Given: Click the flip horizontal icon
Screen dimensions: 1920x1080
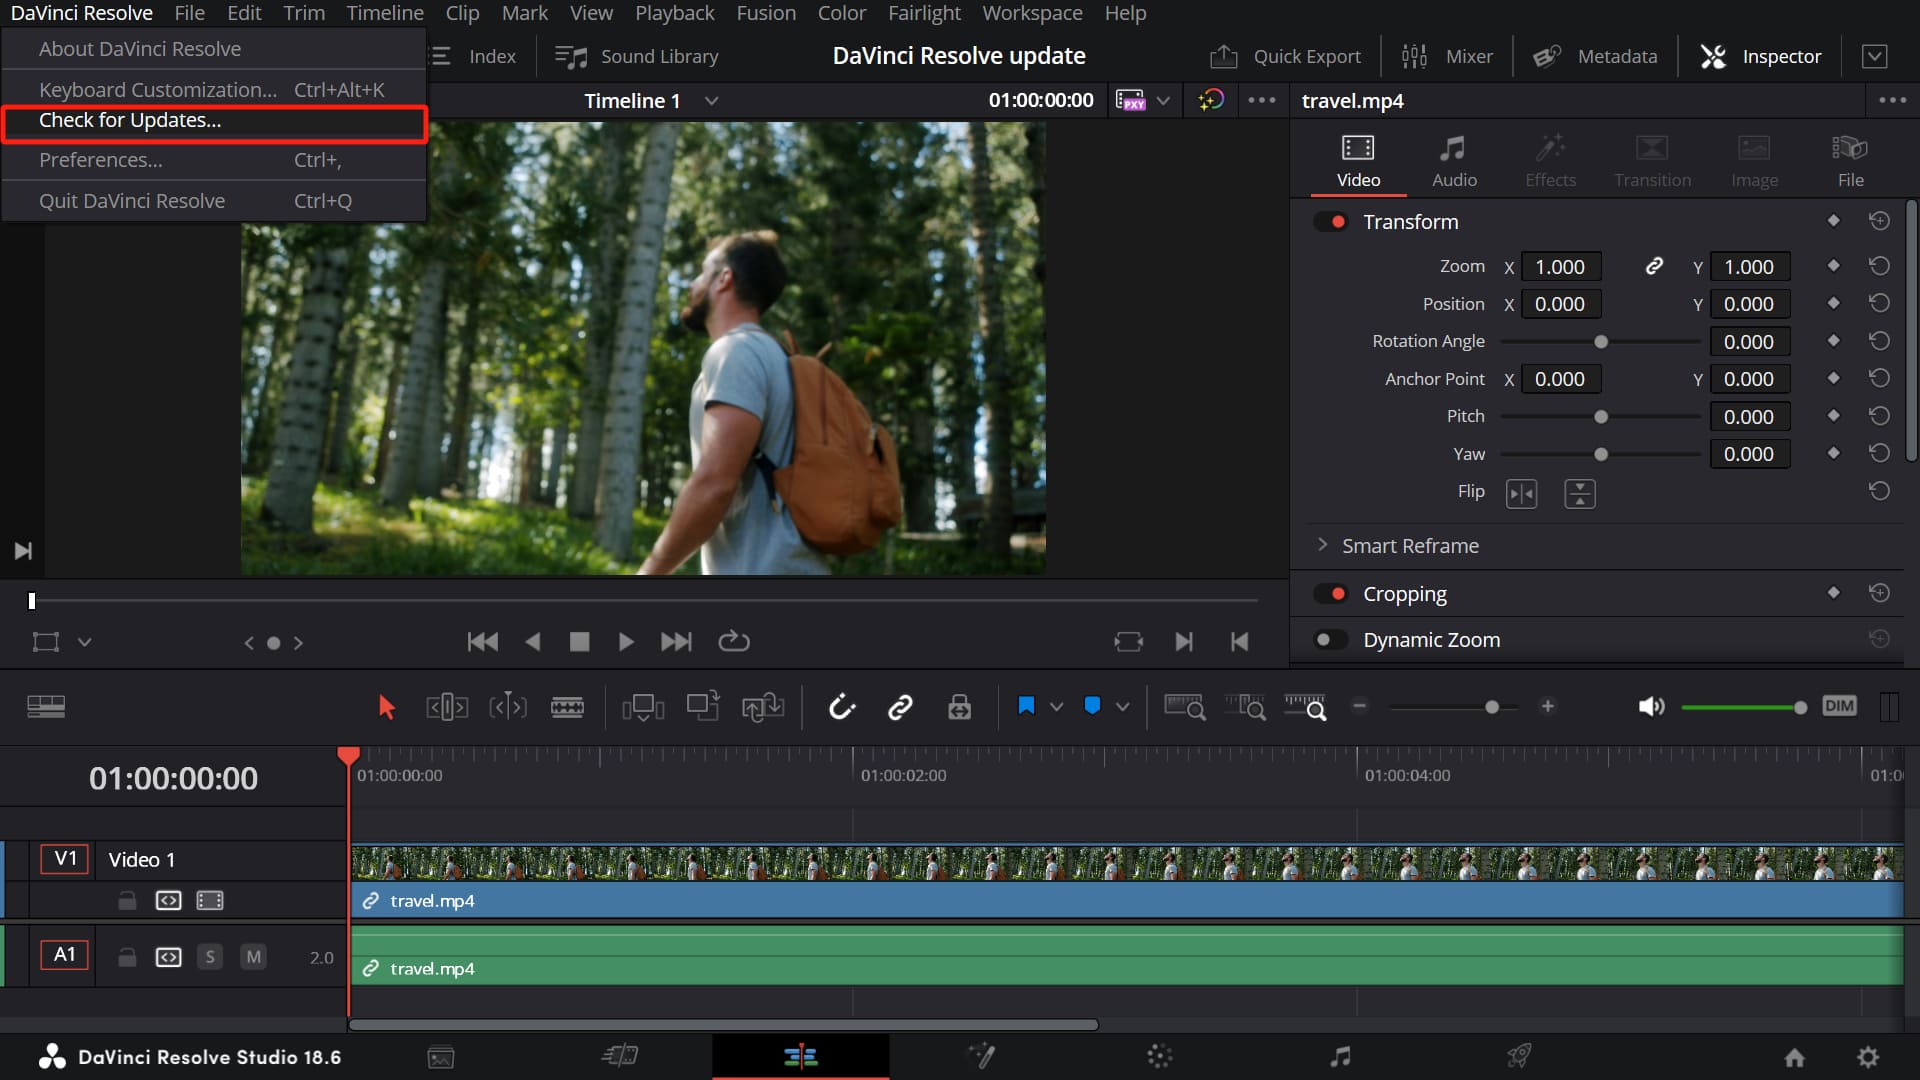Looking at the screenshot, I should [1521, 493].
